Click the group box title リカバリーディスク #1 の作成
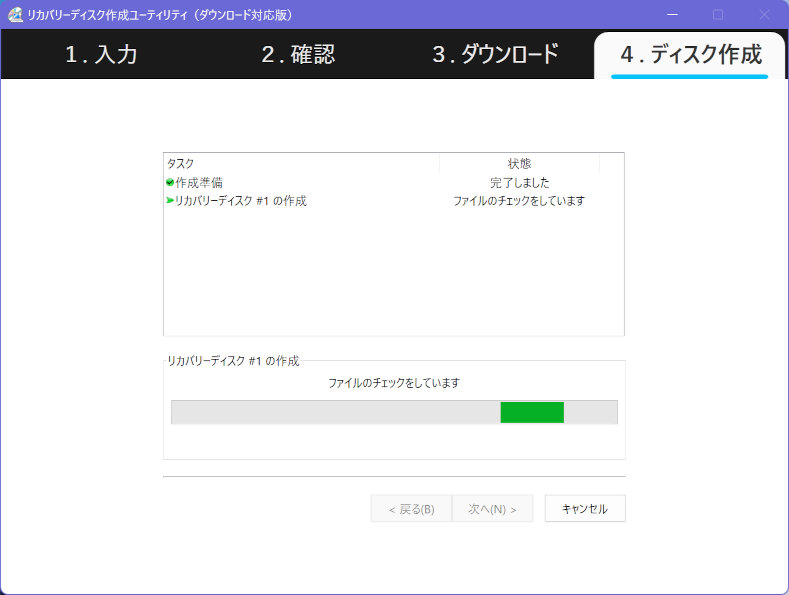Image resolution: width=789 pixels, height=595 pixels. coord(233,360)
